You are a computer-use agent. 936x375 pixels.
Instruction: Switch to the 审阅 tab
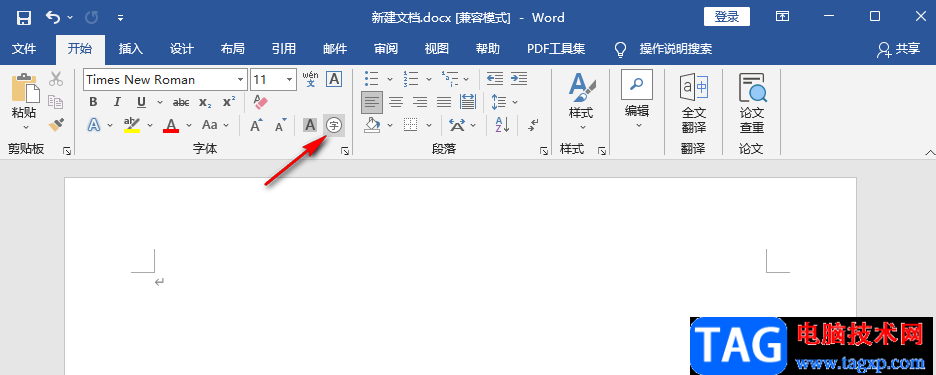(386, 49)
